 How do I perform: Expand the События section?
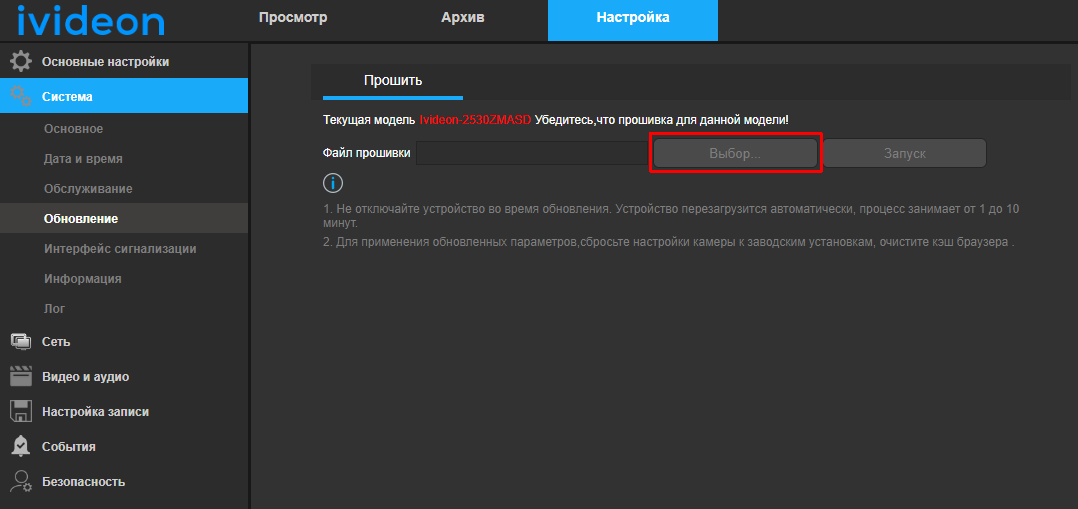124,446
